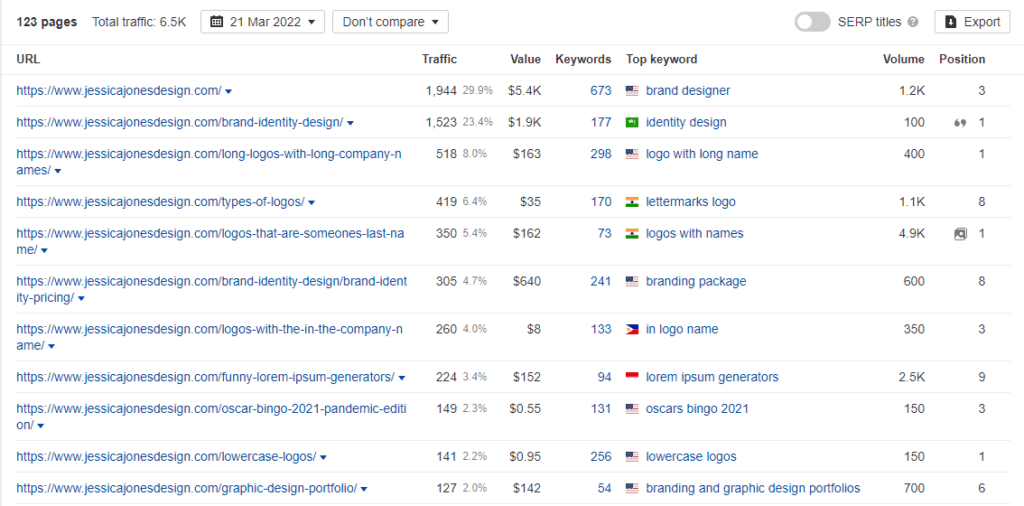Expand arrow next to funny-lorem-ipsum-generators URL
Image resolution: width=1024 pixels, height=506 pixels.
(x=402, y=377)
